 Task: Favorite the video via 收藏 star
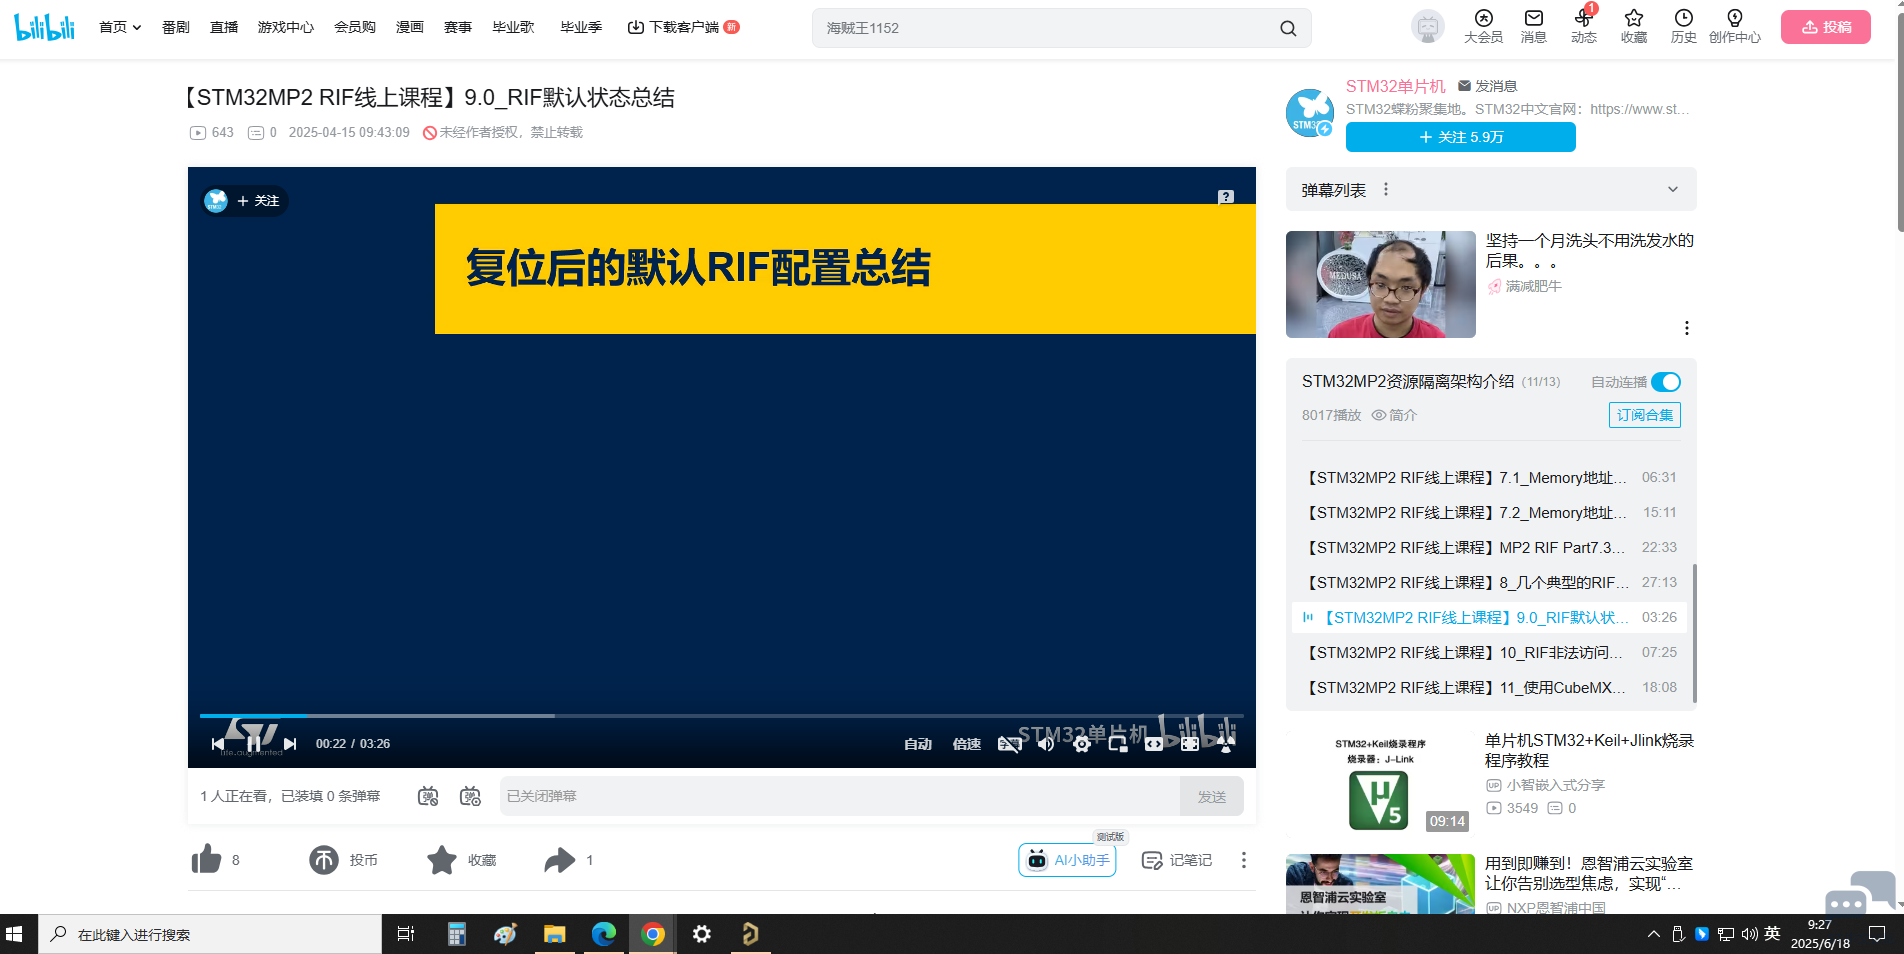pyautogui.click(x=442, y=860)
